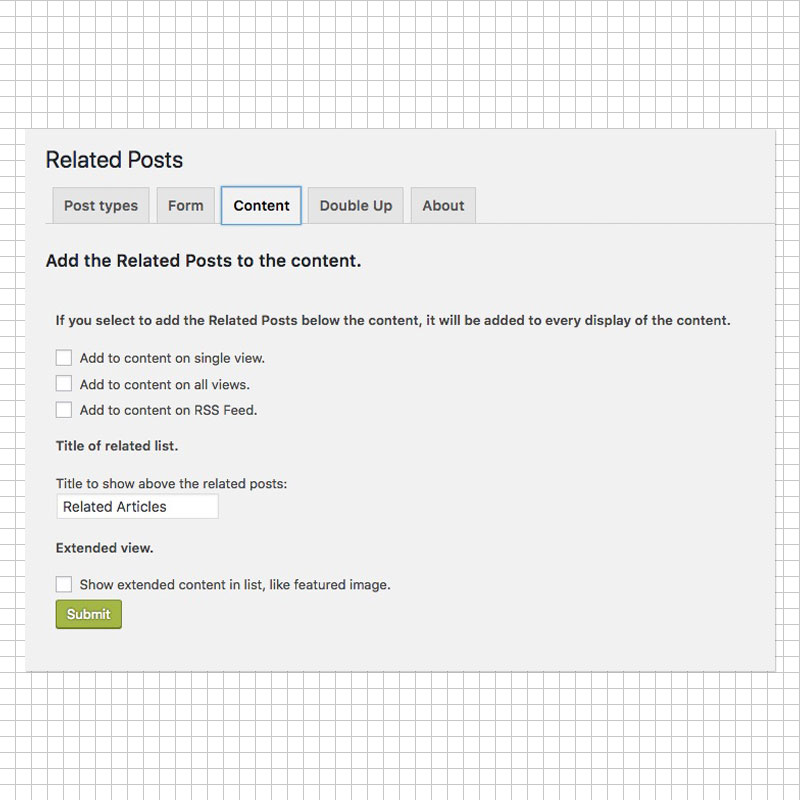Enable 'Add to content on single view'
Viewport: 800px width, 800px height.
(x=64, y=357)
